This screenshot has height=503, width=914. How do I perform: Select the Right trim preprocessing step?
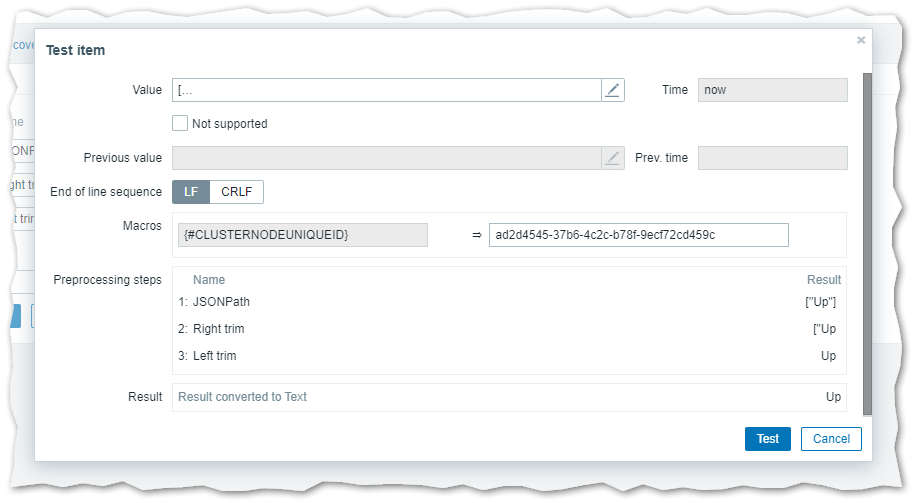(218, 329)
